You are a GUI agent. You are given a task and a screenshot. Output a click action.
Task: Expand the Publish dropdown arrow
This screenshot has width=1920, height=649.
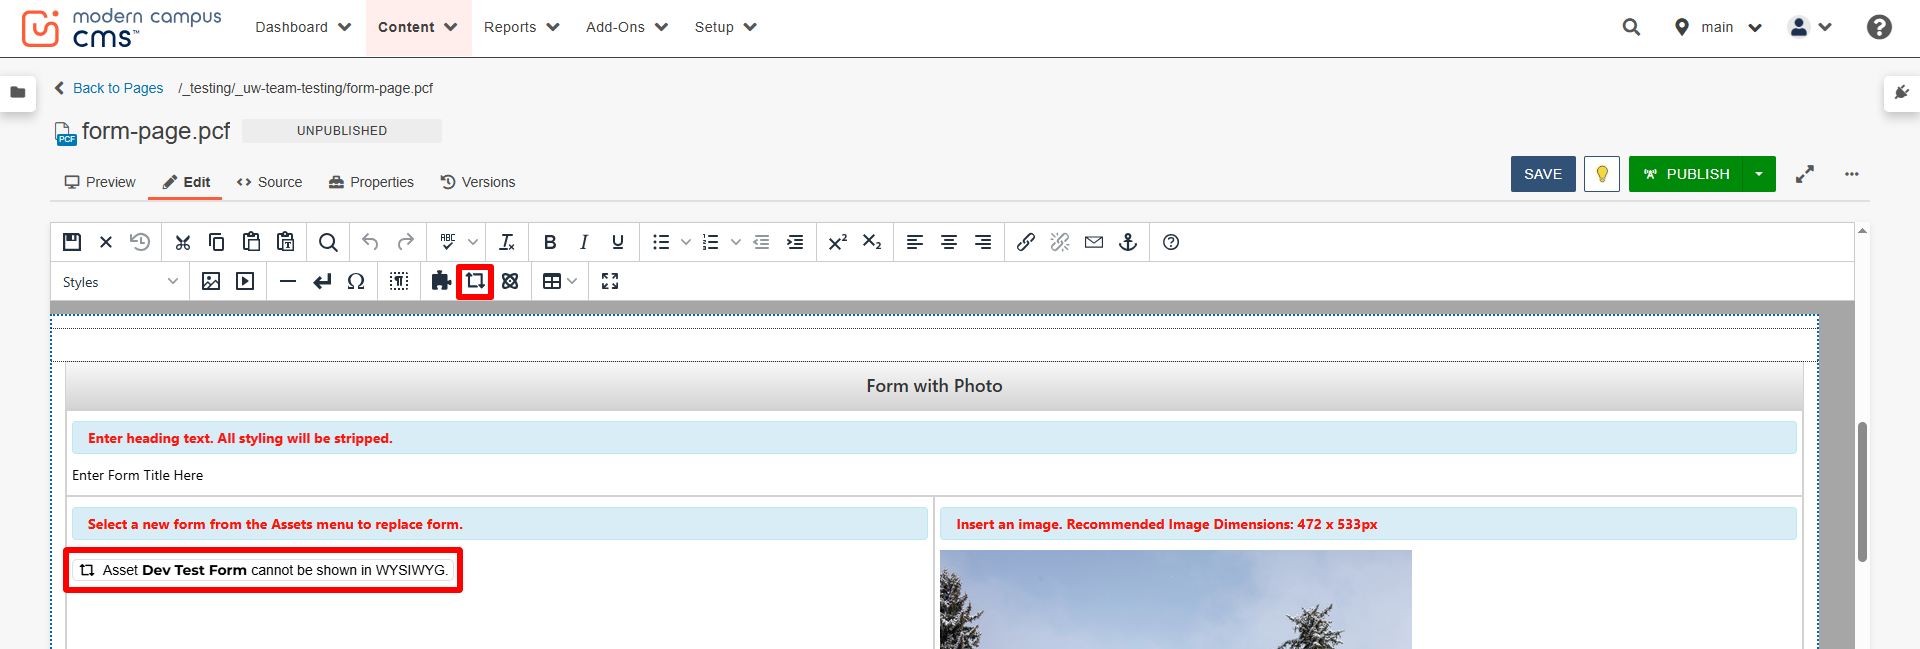1759,174
